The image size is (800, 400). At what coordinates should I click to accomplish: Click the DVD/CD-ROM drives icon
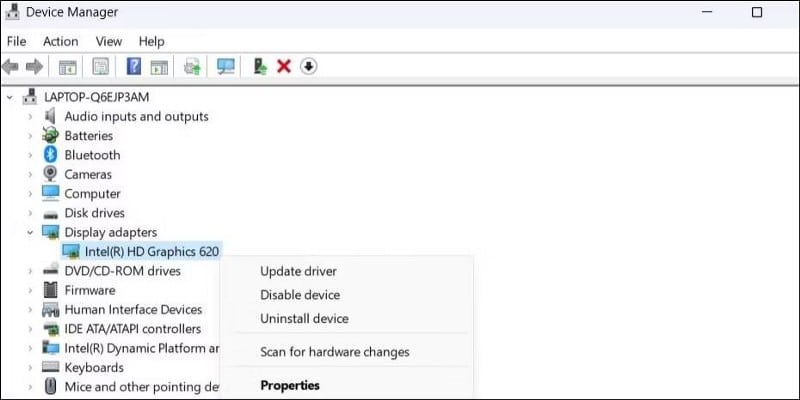(x=50, y=270)
